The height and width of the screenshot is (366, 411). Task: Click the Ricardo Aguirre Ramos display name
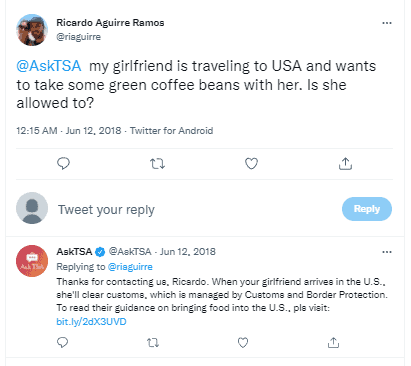click(x=110, y=23)
